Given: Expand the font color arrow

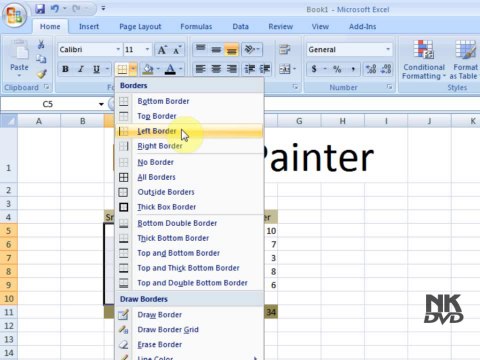Looking at the screenshot, I should [181, 69].
